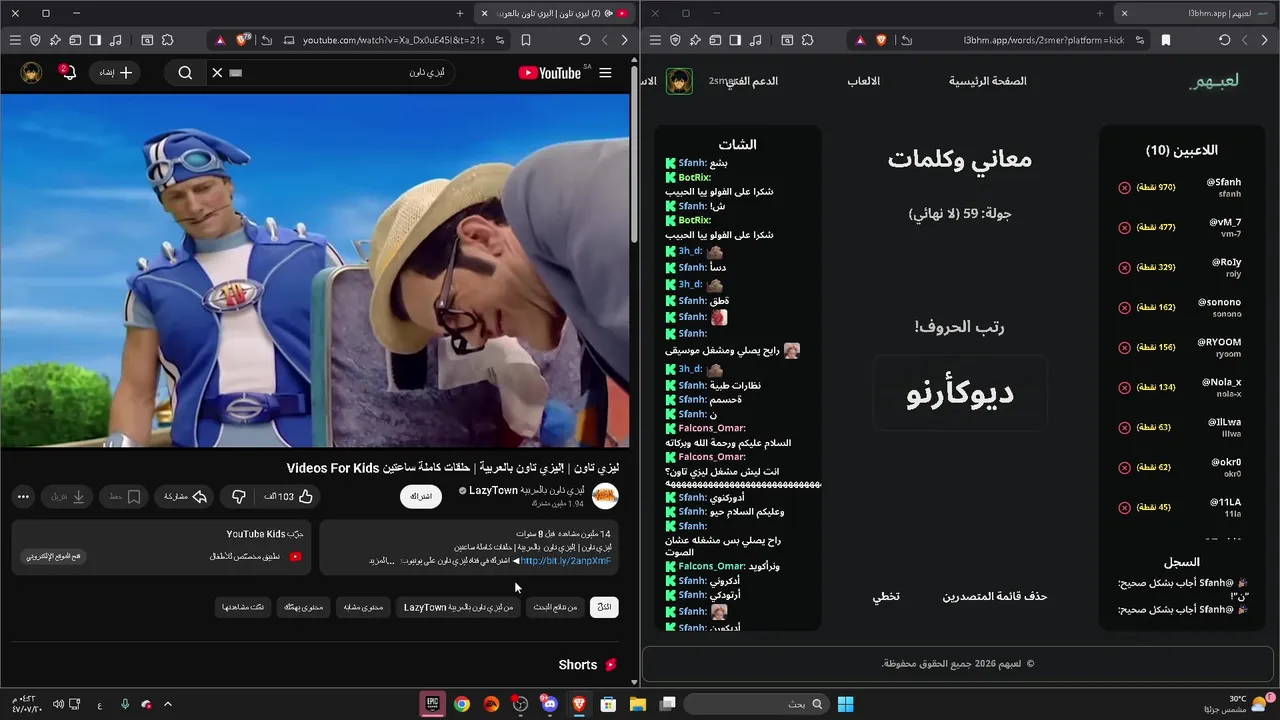The height and width of the screenshot is (720, 1280).
Task: Click Brave Shields lion icon in l3bhm window
Action: [881, 40]
